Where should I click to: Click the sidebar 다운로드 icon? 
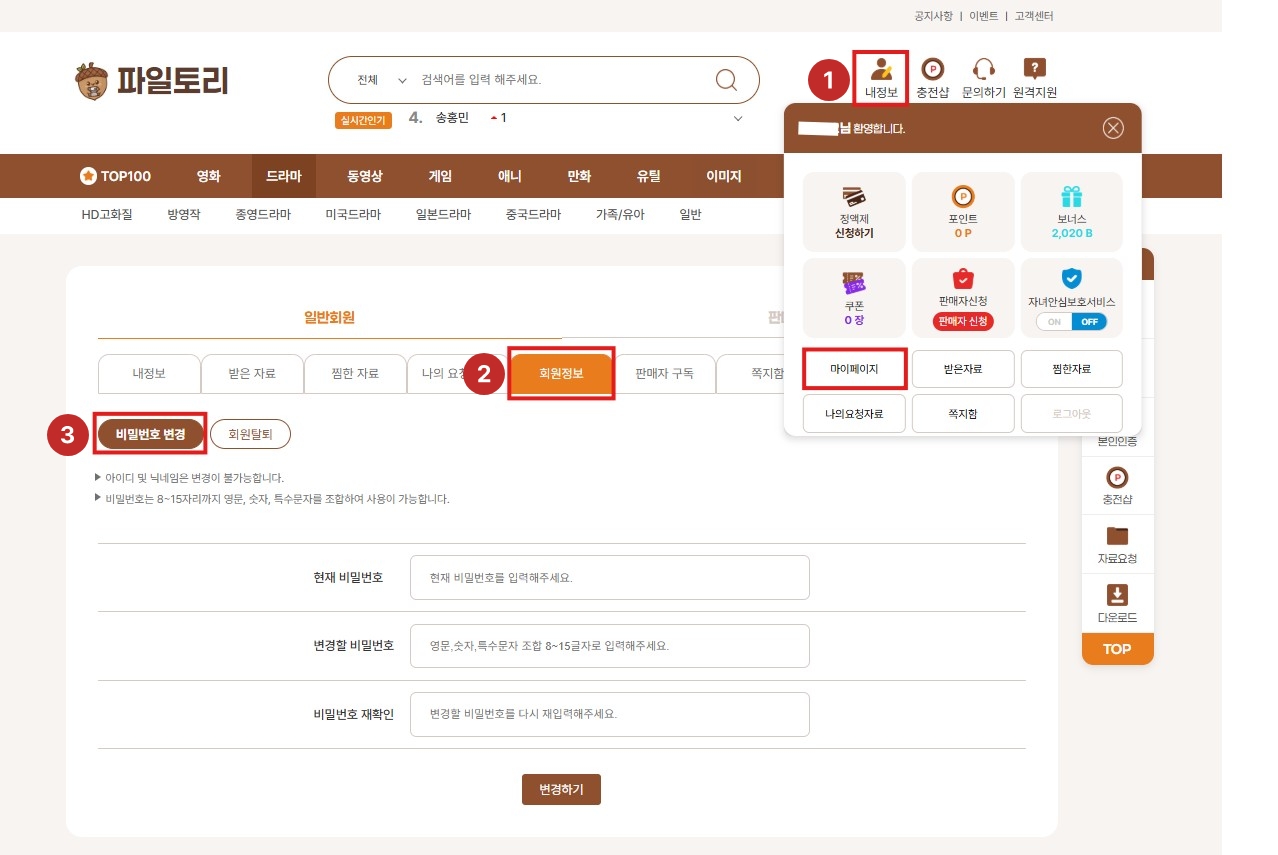pyautogui.click(x=1117, y=595)
